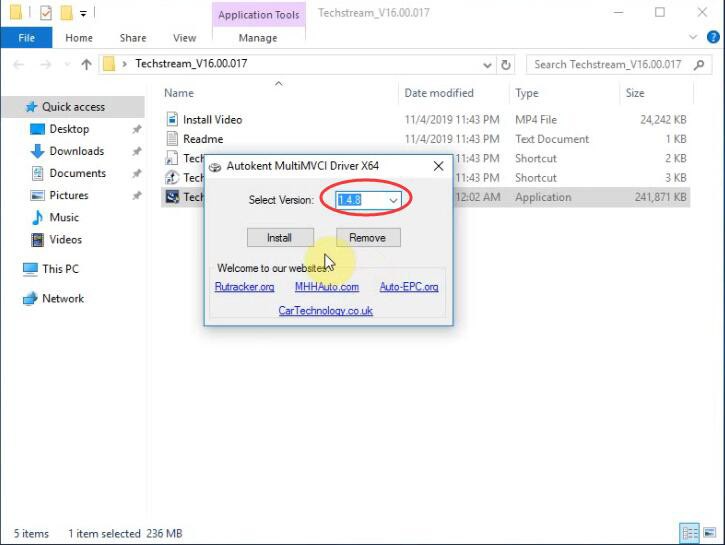The width and height of the screenshot is (725, 545).
Task: Click the folder icon in address bar
Action: [109, 64]
